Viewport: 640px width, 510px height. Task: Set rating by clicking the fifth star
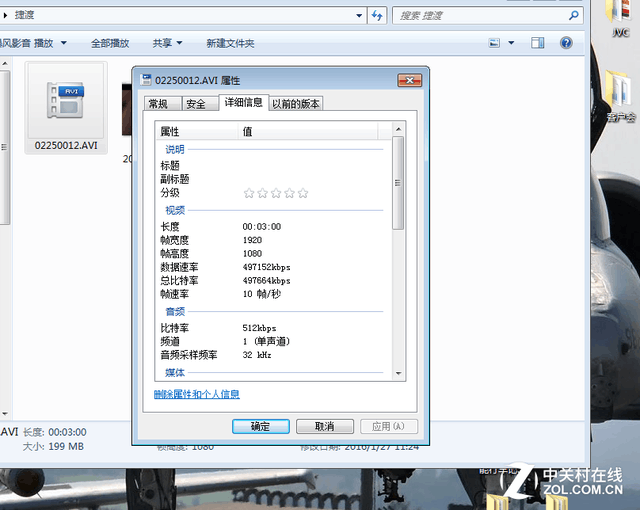pyautogui.click(x=303, y=193)
